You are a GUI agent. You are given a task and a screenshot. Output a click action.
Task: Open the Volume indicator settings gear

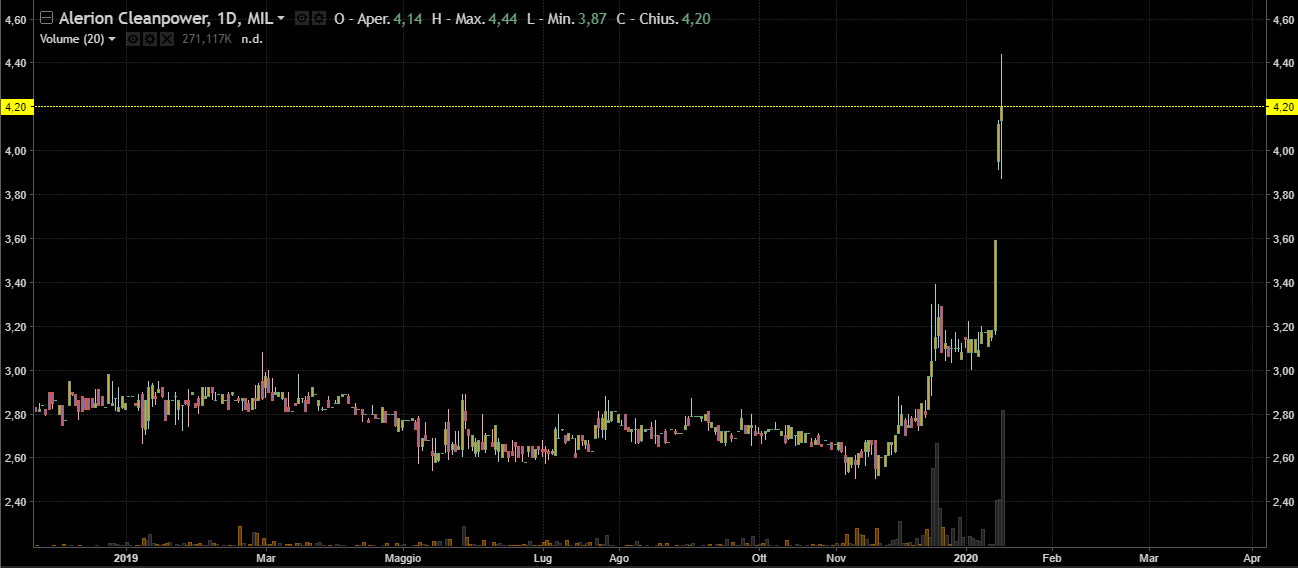pos(150,39)
